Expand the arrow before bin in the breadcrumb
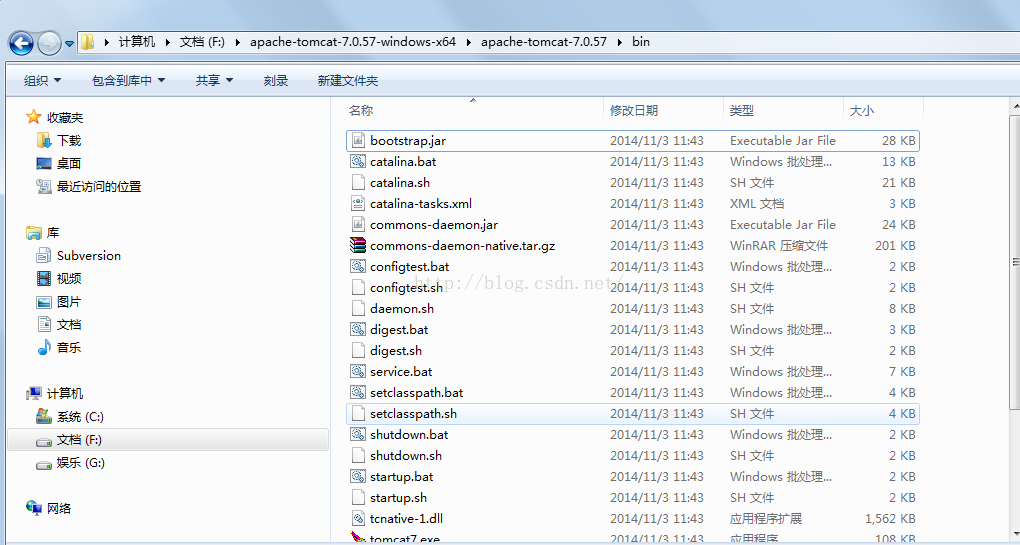 pyautogui.click(x=619, y=42)
